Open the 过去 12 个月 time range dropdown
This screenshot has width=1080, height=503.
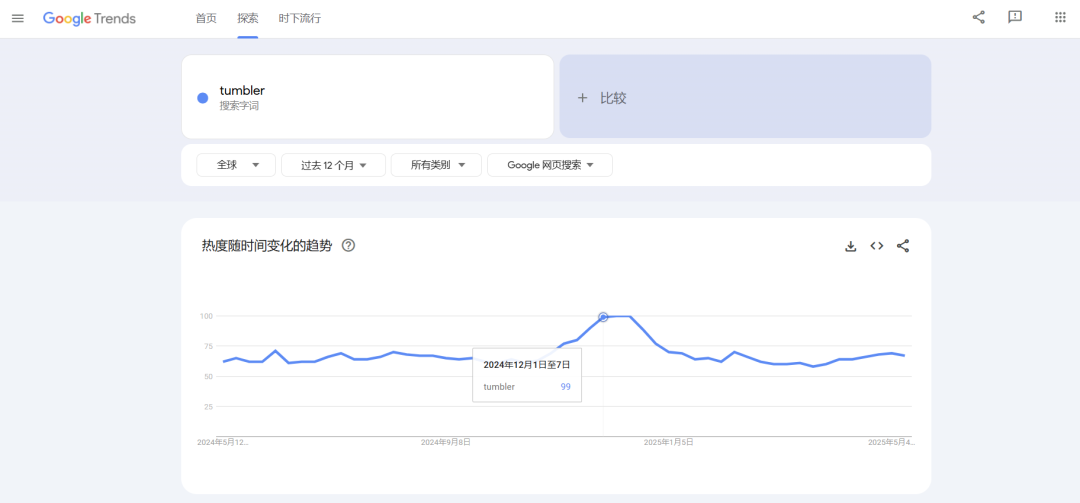click(333, 165)
